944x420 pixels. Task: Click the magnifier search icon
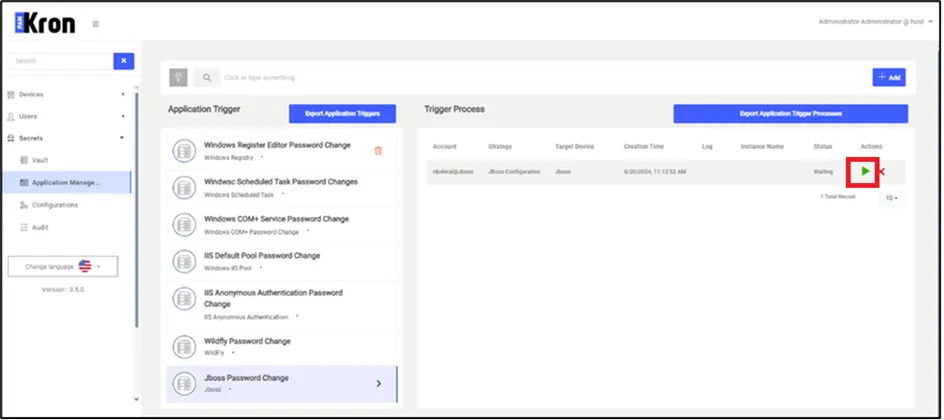tap(206, 78)
